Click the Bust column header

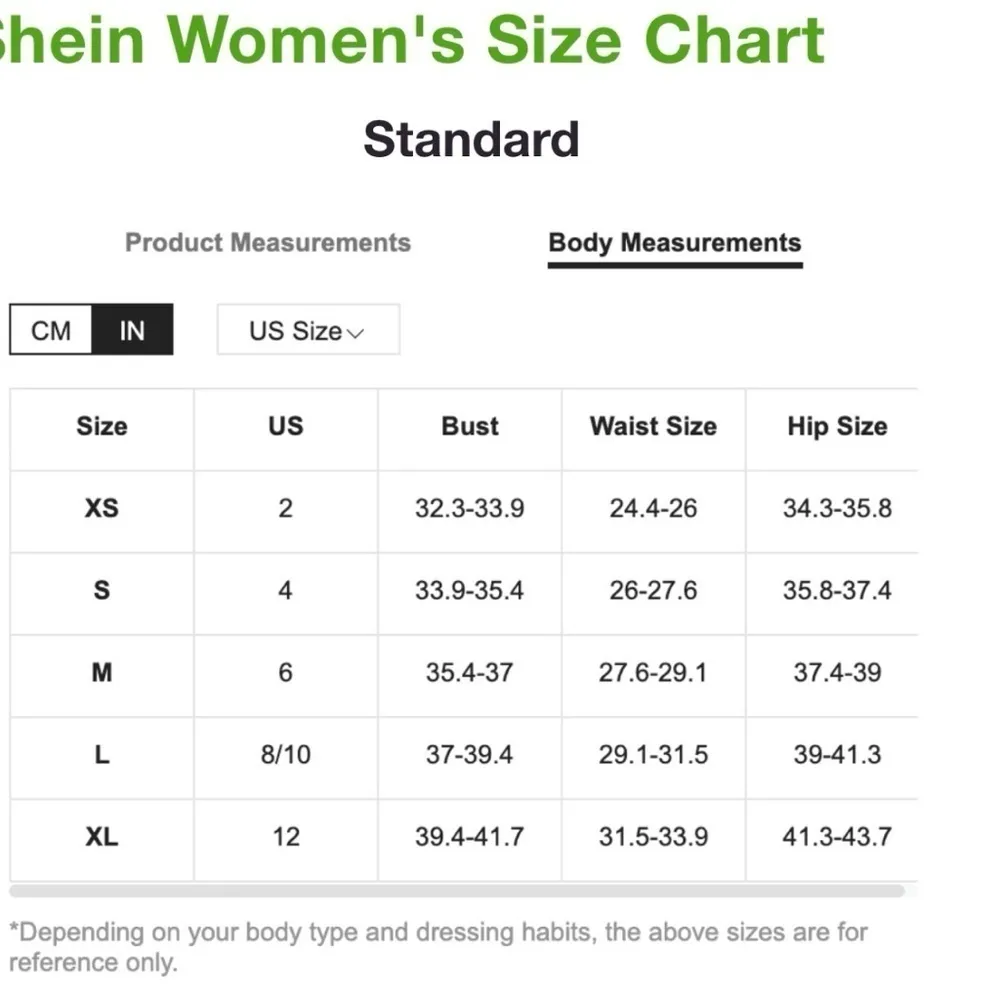tap(470, 426)
